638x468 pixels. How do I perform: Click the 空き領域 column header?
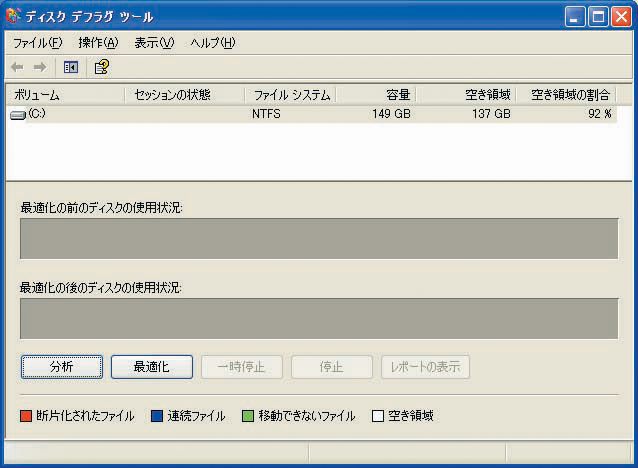tap(465, 95)
